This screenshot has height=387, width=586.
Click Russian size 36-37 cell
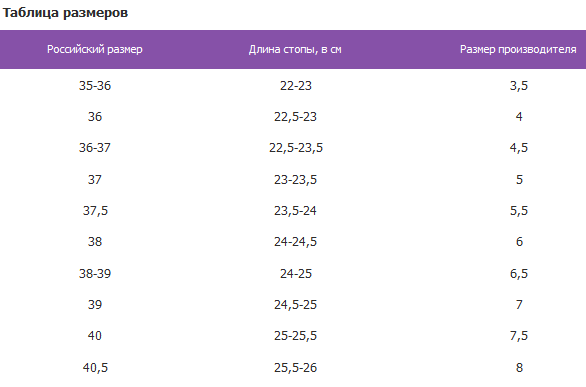[95, 148]
